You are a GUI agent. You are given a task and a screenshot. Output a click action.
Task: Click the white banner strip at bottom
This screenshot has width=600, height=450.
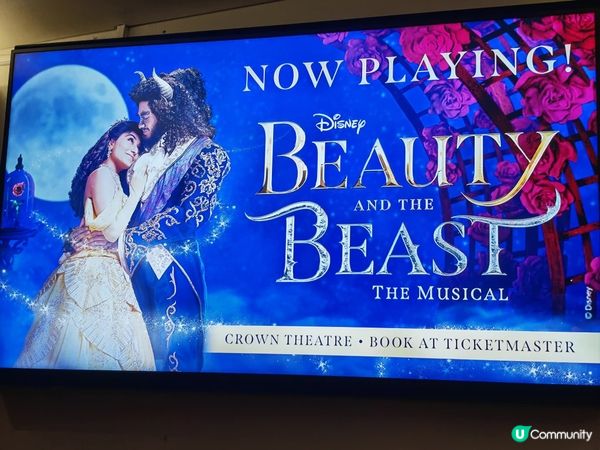click(402, 342)
